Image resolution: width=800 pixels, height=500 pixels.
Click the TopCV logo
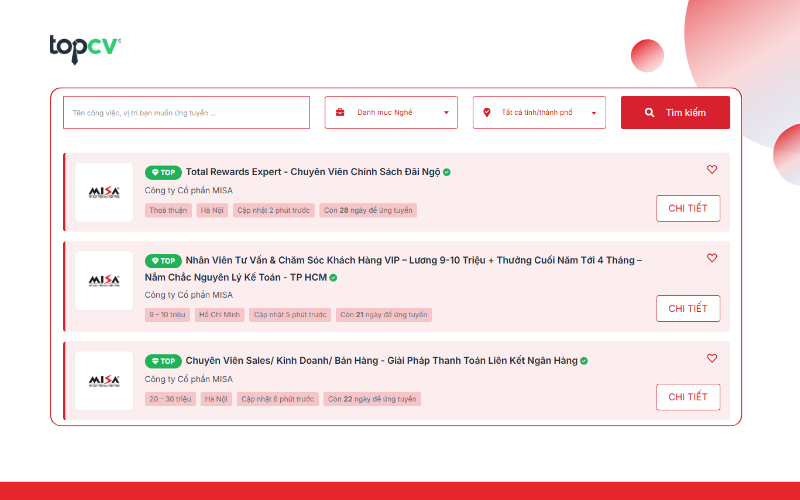click(x=85, y=49)
